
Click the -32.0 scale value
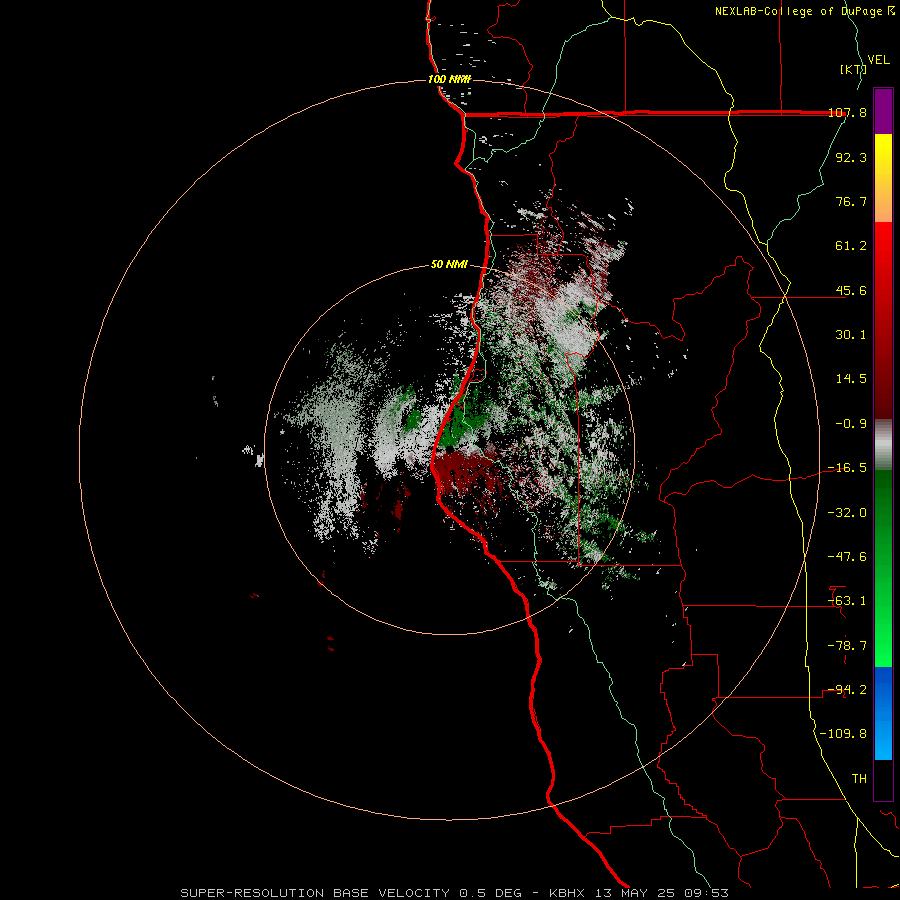[847, 513]
